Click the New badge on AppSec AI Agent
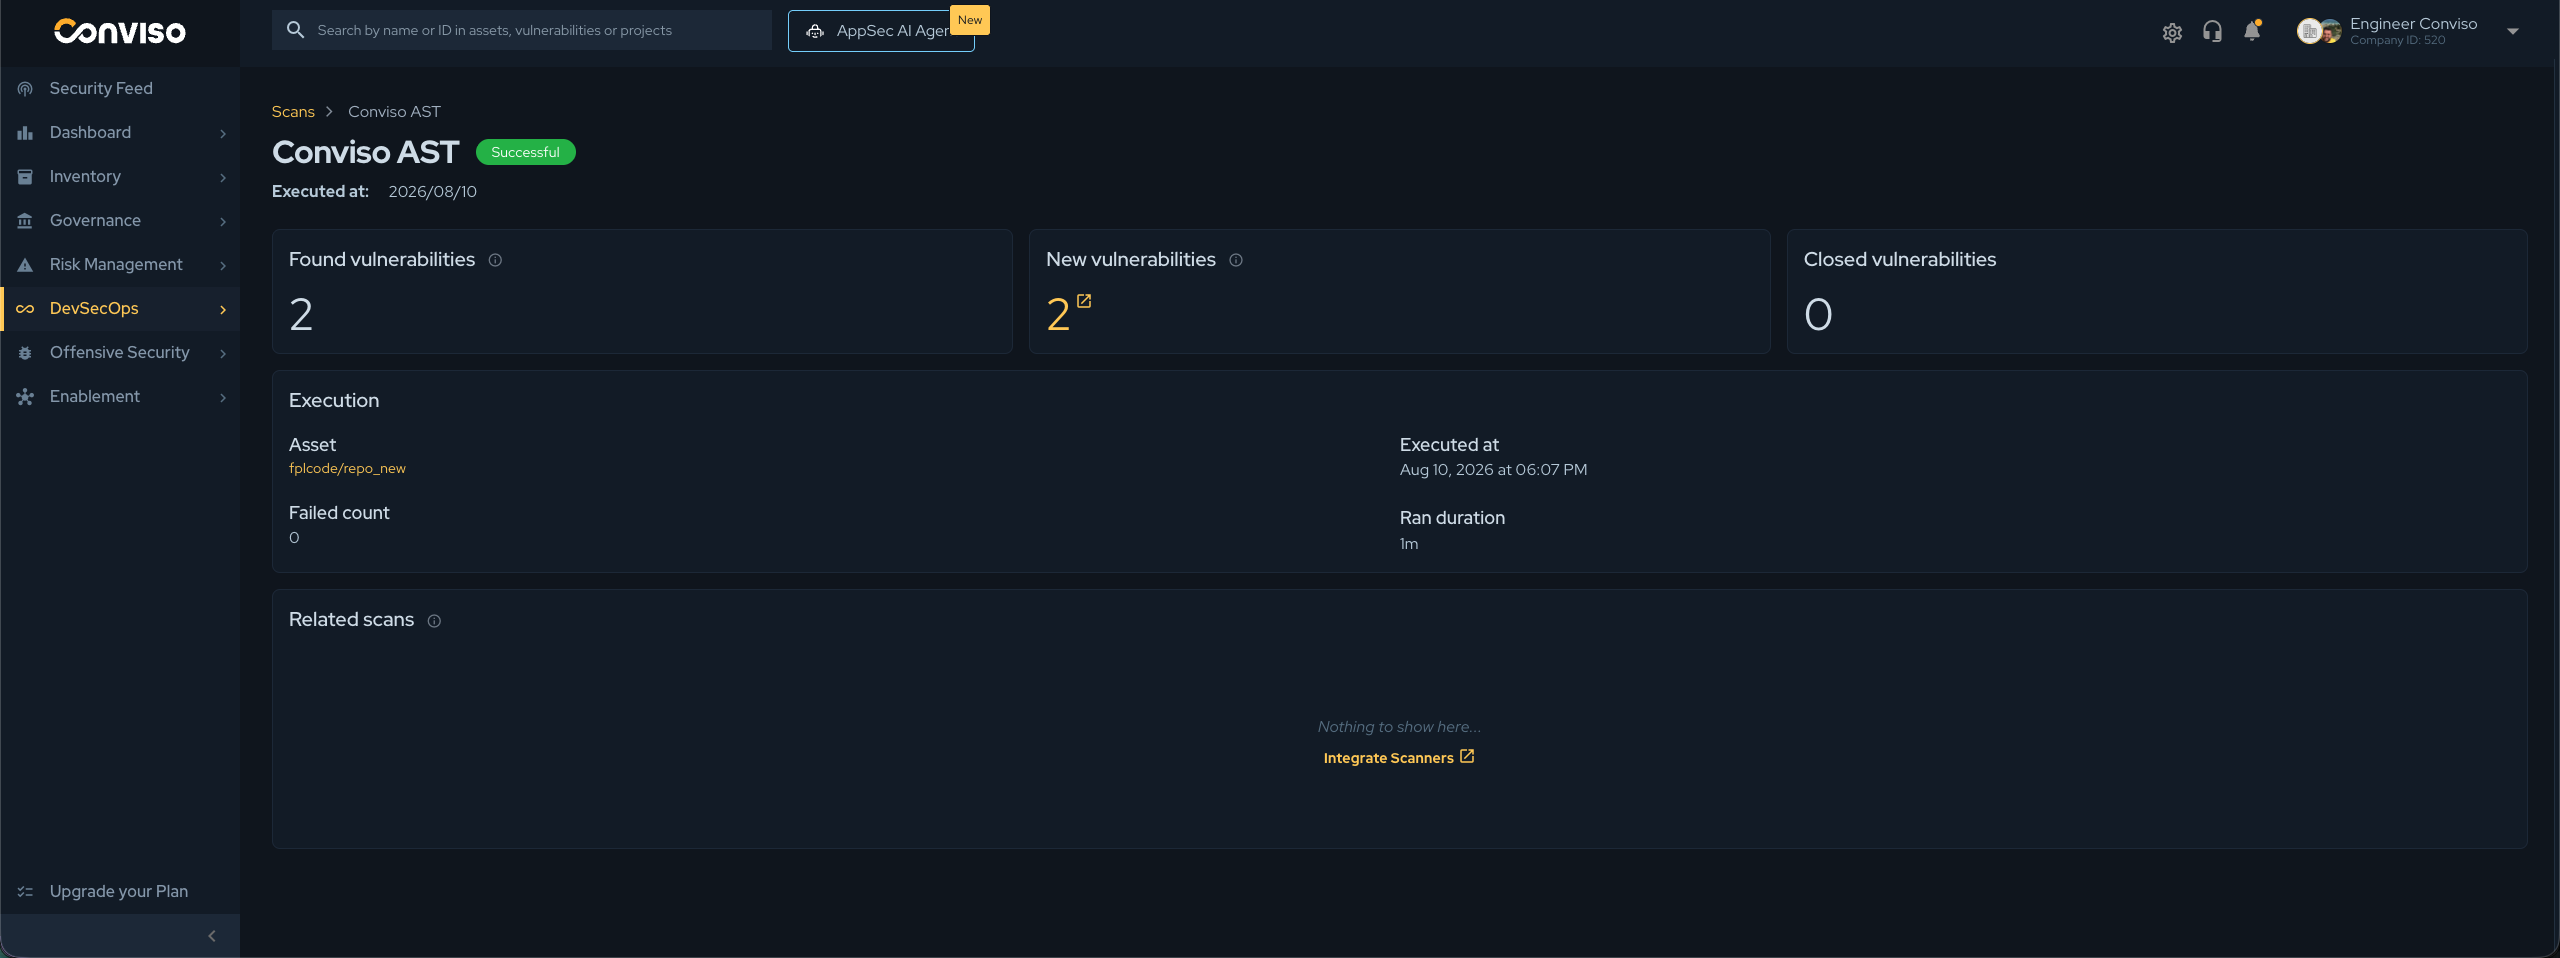 (969, 20)
